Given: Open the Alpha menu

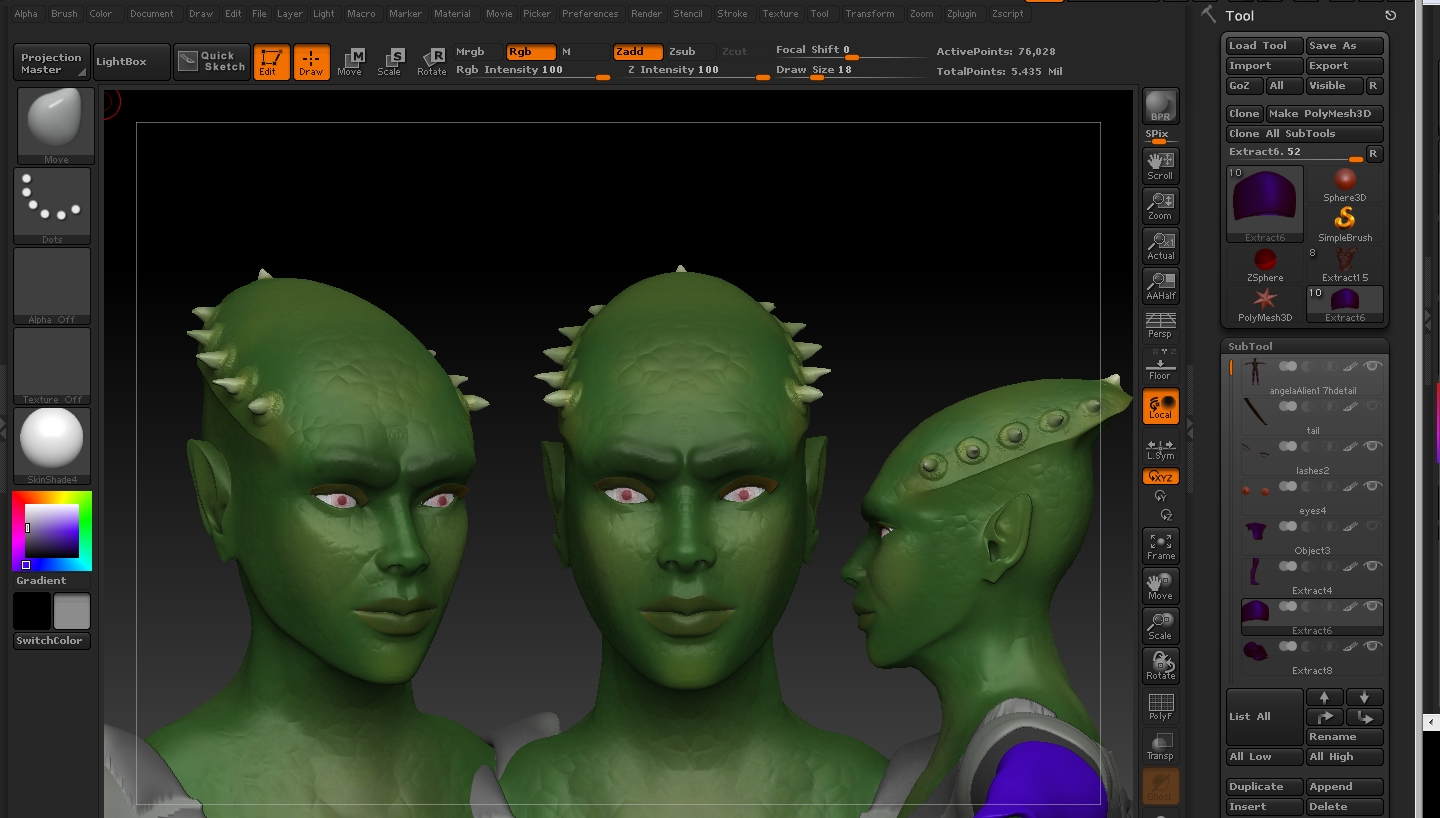Looking at the screenshot, I should click(x=26, y=14).
